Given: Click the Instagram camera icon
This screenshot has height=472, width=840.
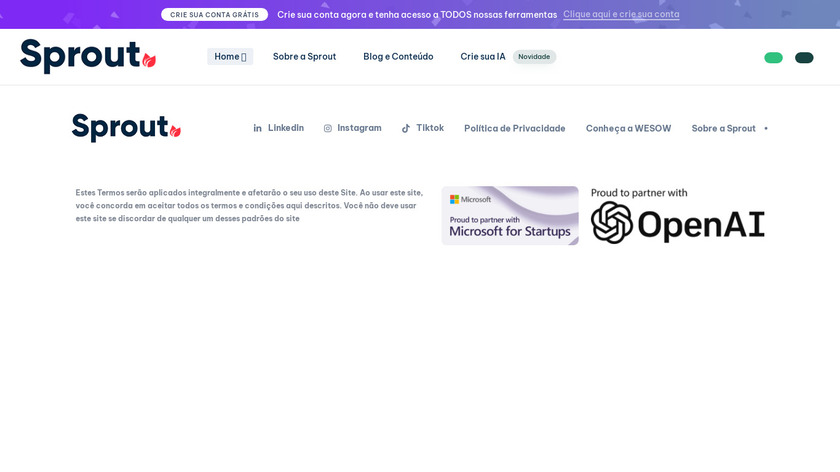Looking at the screenshot, I should coord(328,128).
